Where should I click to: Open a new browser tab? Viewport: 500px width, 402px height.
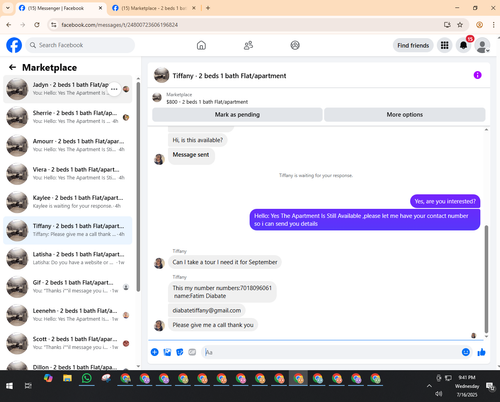tap(208, 8)
